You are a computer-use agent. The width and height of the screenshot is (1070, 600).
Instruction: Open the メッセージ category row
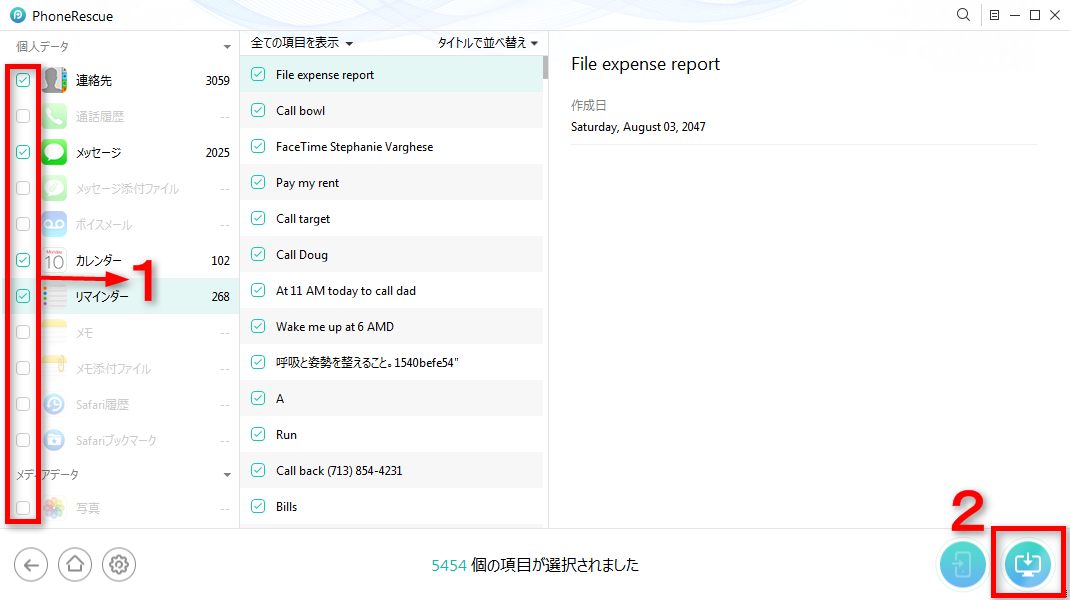(x=121, y=152)
